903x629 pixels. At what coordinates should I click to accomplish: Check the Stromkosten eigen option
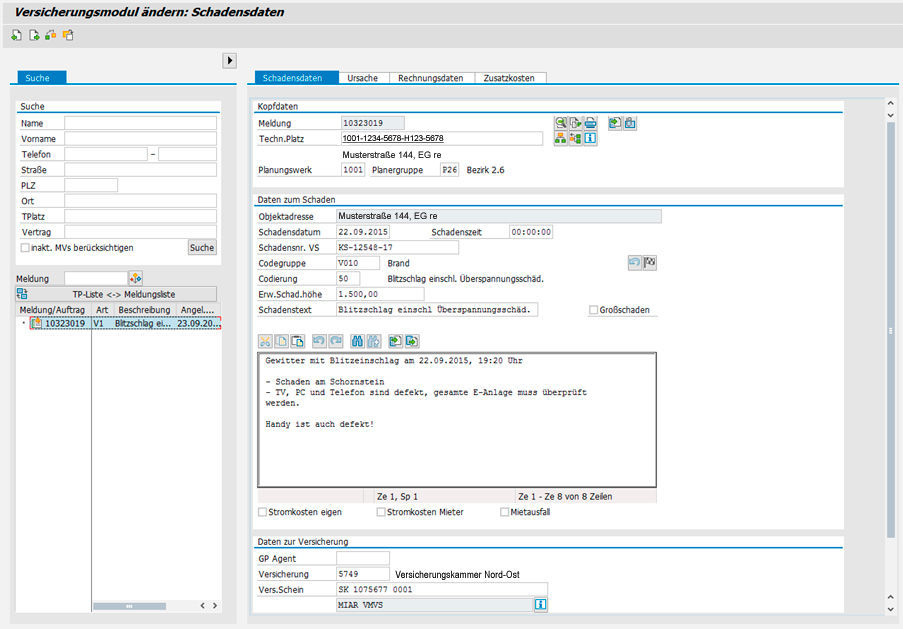coord(263,512)
